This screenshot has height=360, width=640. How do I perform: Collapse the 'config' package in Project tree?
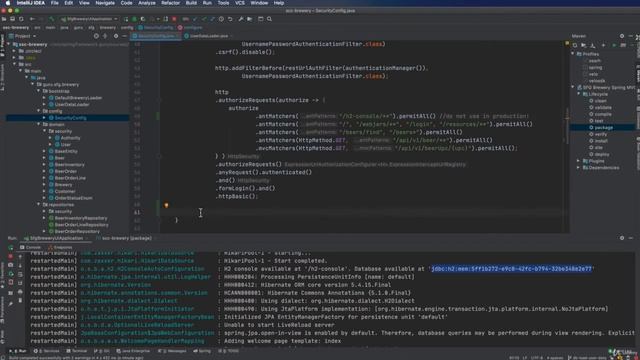39,111
